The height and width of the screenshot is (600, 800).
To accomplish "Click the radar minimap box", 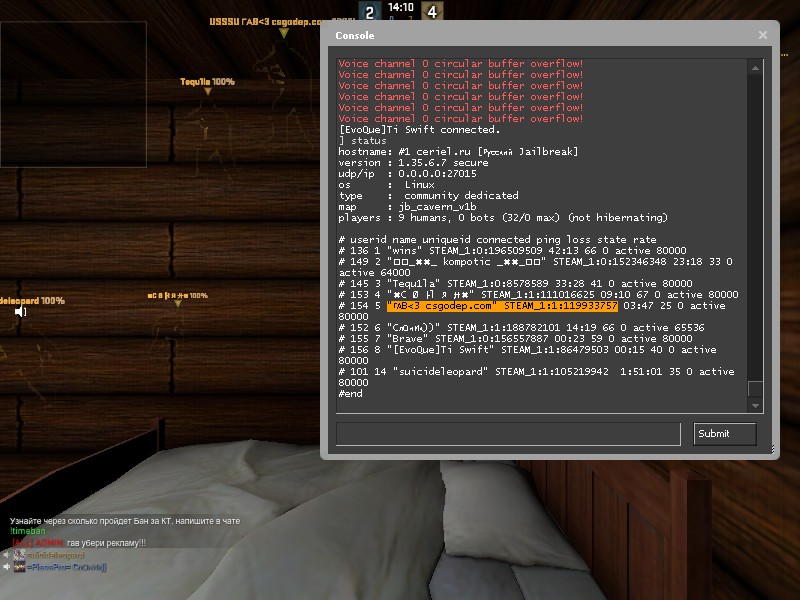I will point(73,82).
